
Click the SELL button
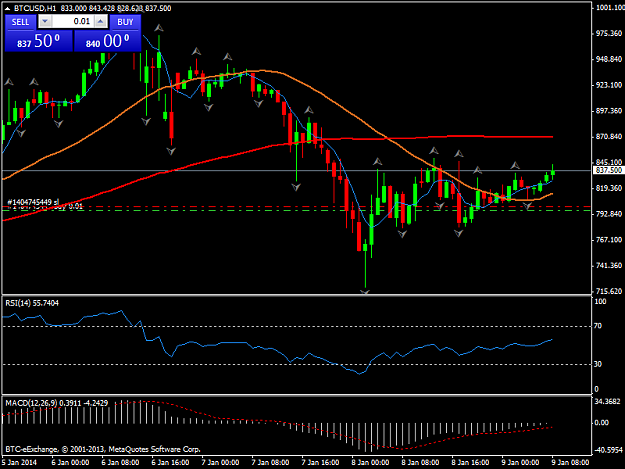[x=20, y=22]
